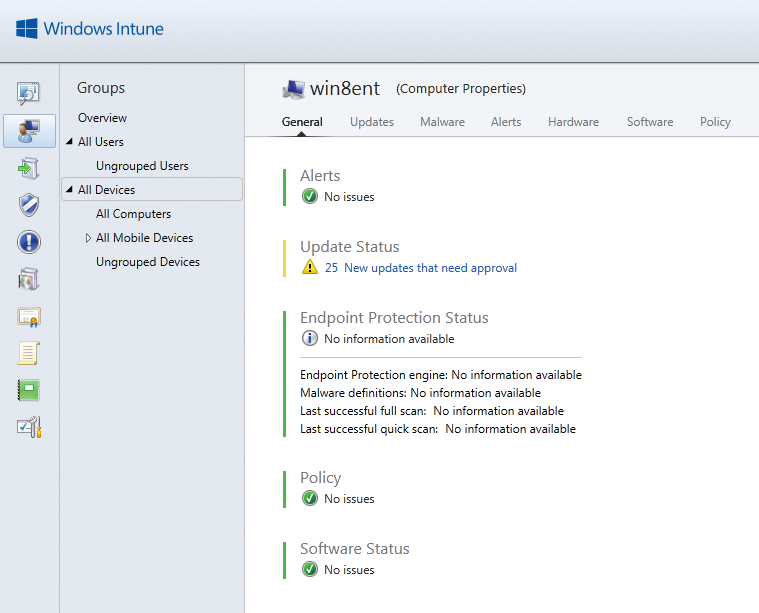Screen dimensions: 759x613
Task: Open the Reports green notebook icon
Action: [29, 390]
